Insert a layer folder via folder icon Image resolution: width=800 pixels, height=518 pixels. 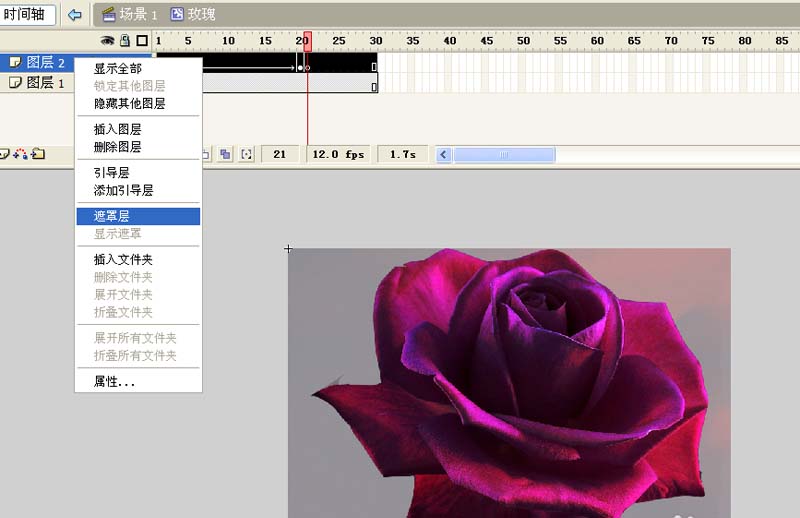tap(38, 154)
